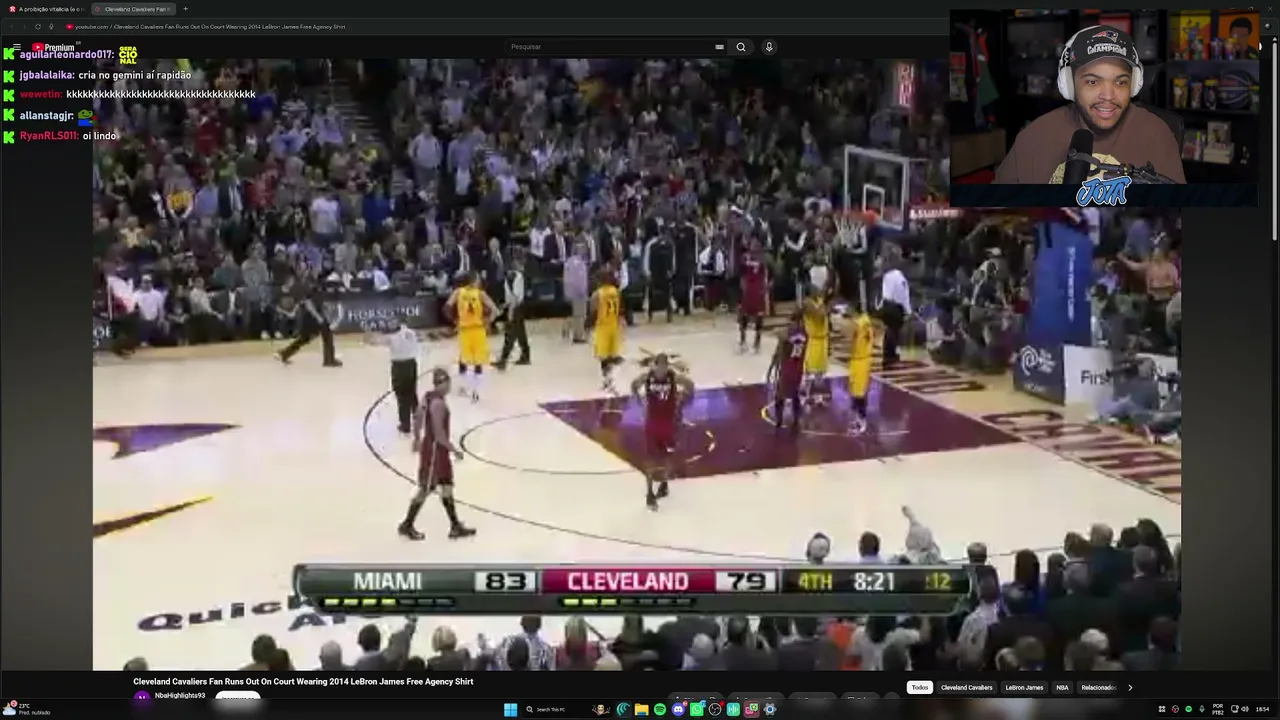Select the NBA filter chip
The height and width of the screenshot is (720, 1280).
tap(1062, 688)
